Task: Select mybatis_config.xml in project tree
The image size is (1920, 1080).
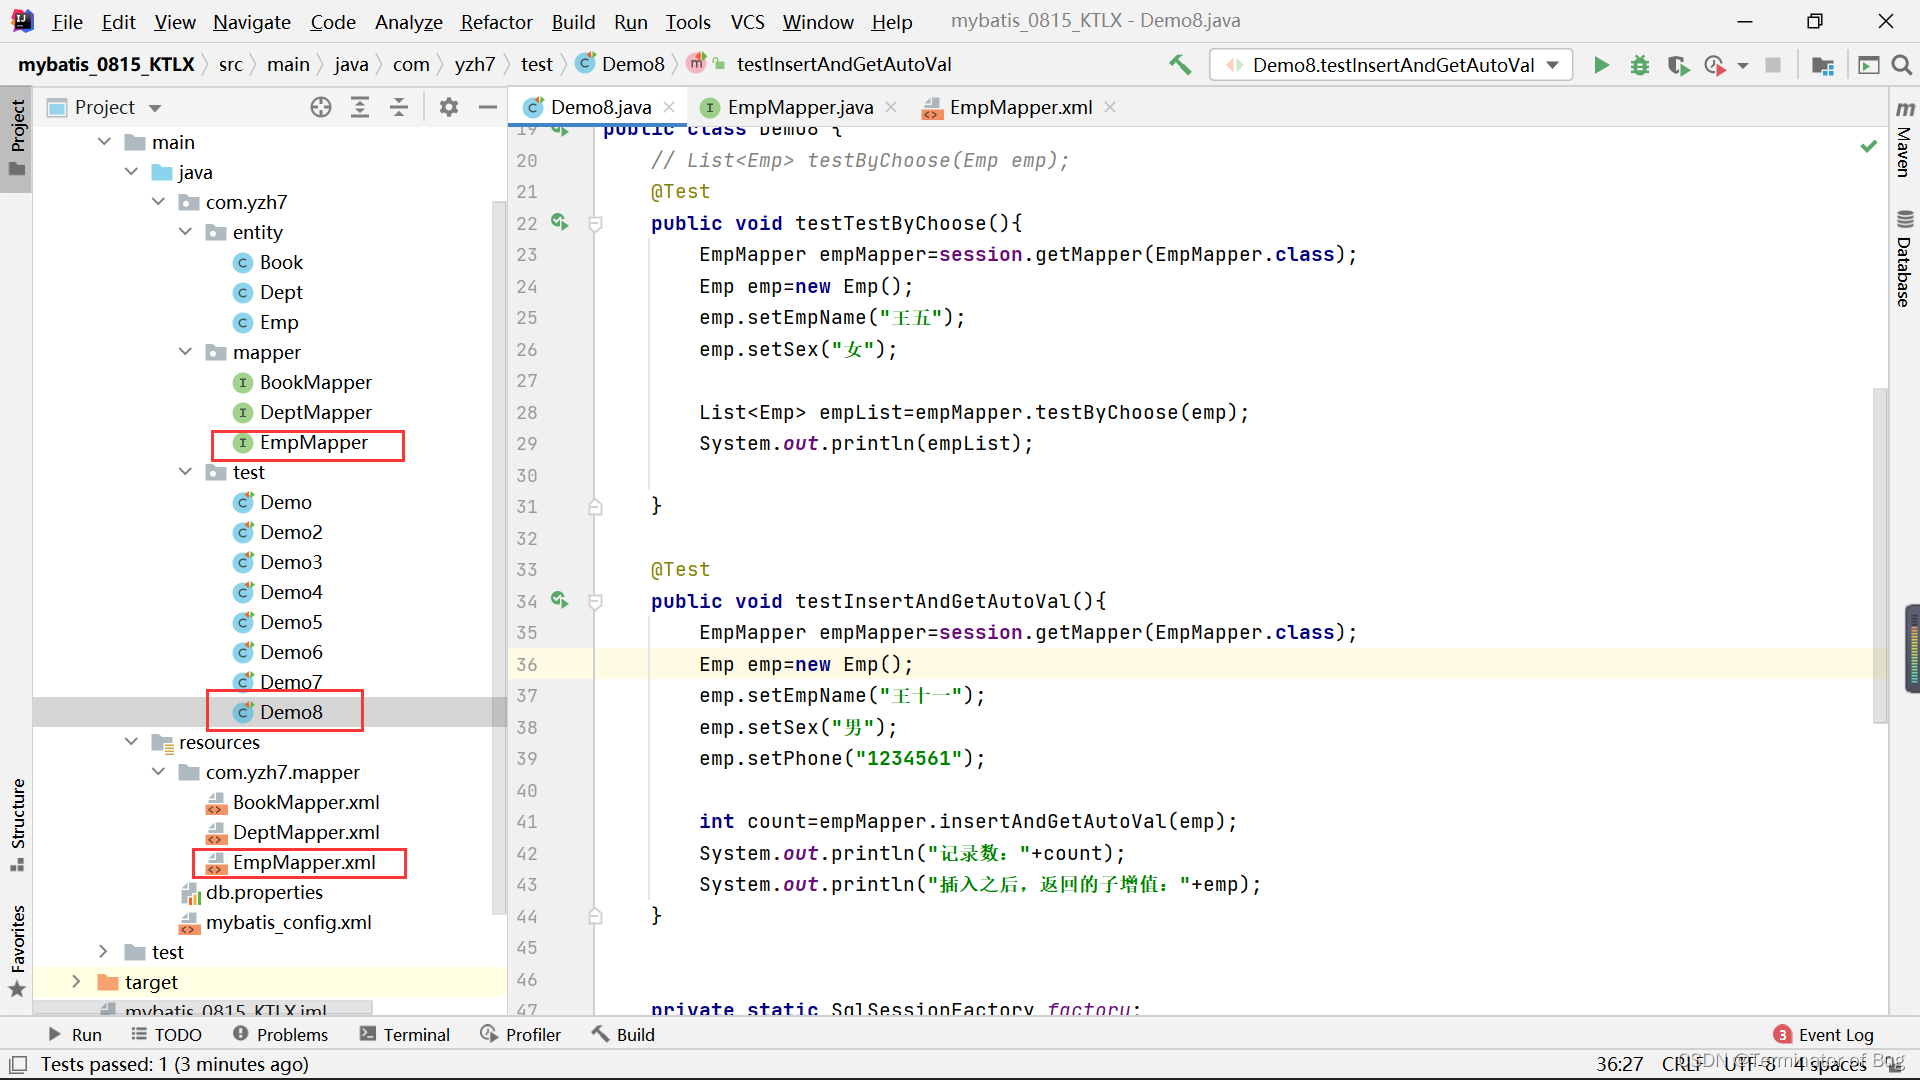Action: pos(288,922)
